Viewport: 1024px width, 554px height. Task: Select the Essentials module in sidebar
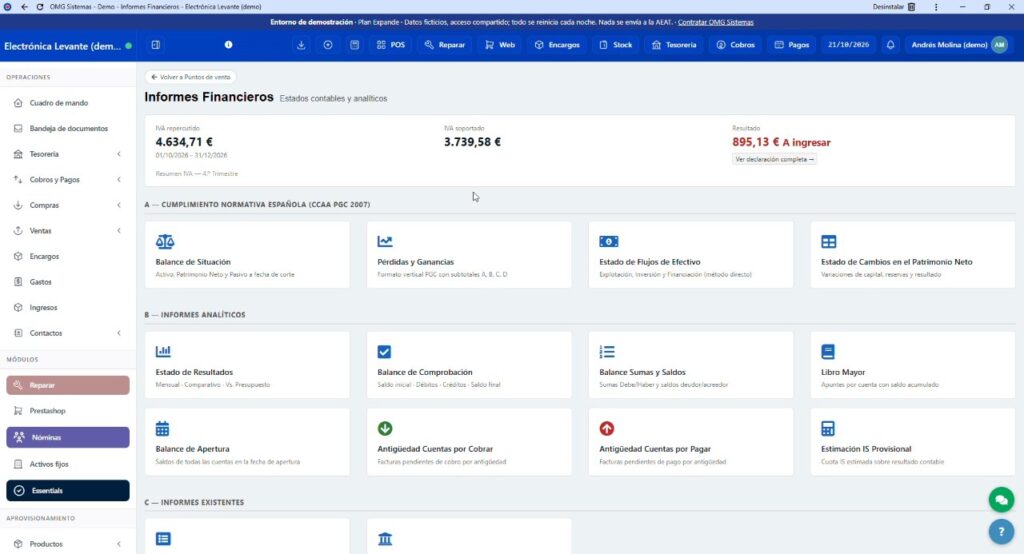tap(68, 491)
